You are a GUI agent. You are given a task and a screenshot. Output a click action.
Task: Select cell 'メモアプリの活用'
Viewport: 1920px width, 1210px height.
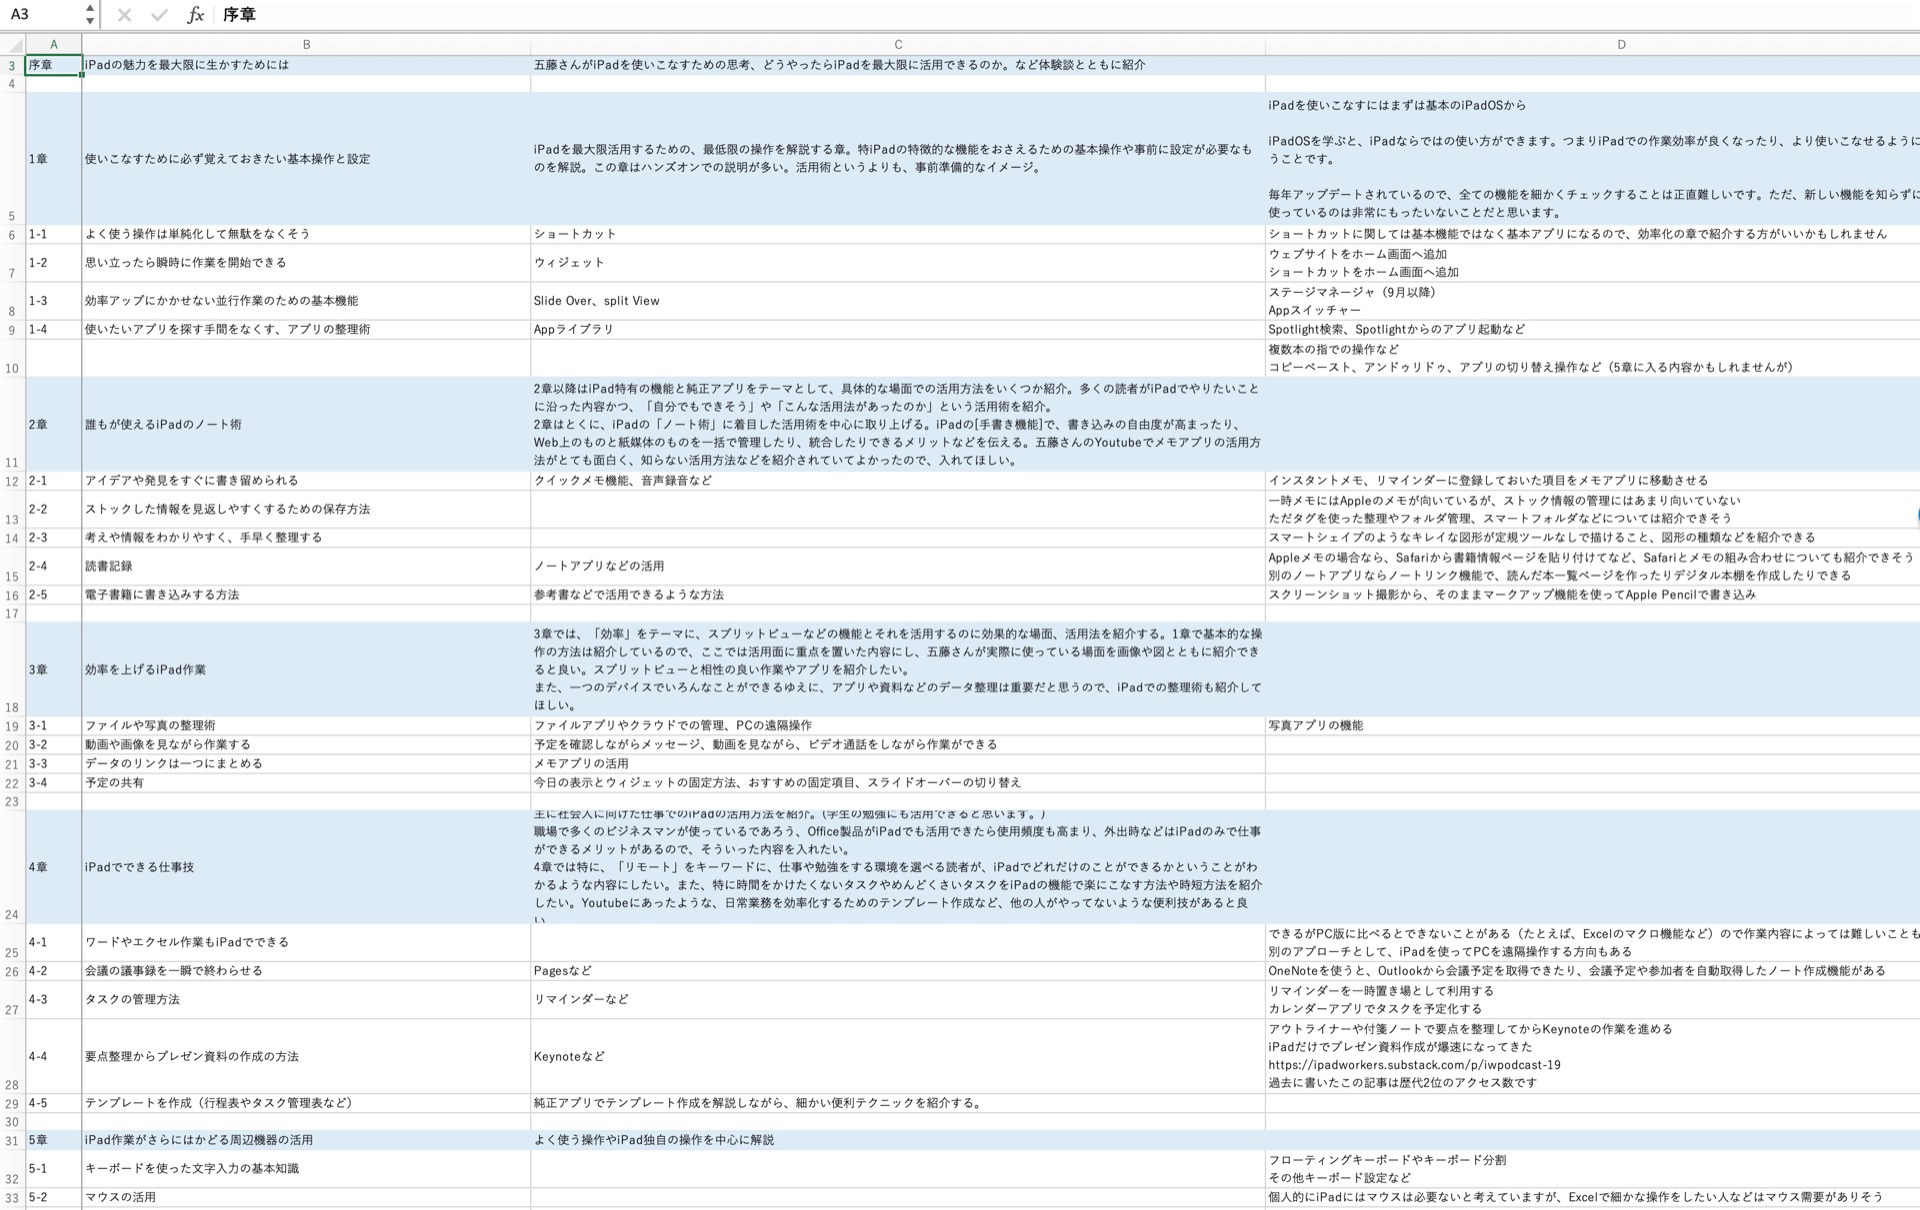point(898,764)
